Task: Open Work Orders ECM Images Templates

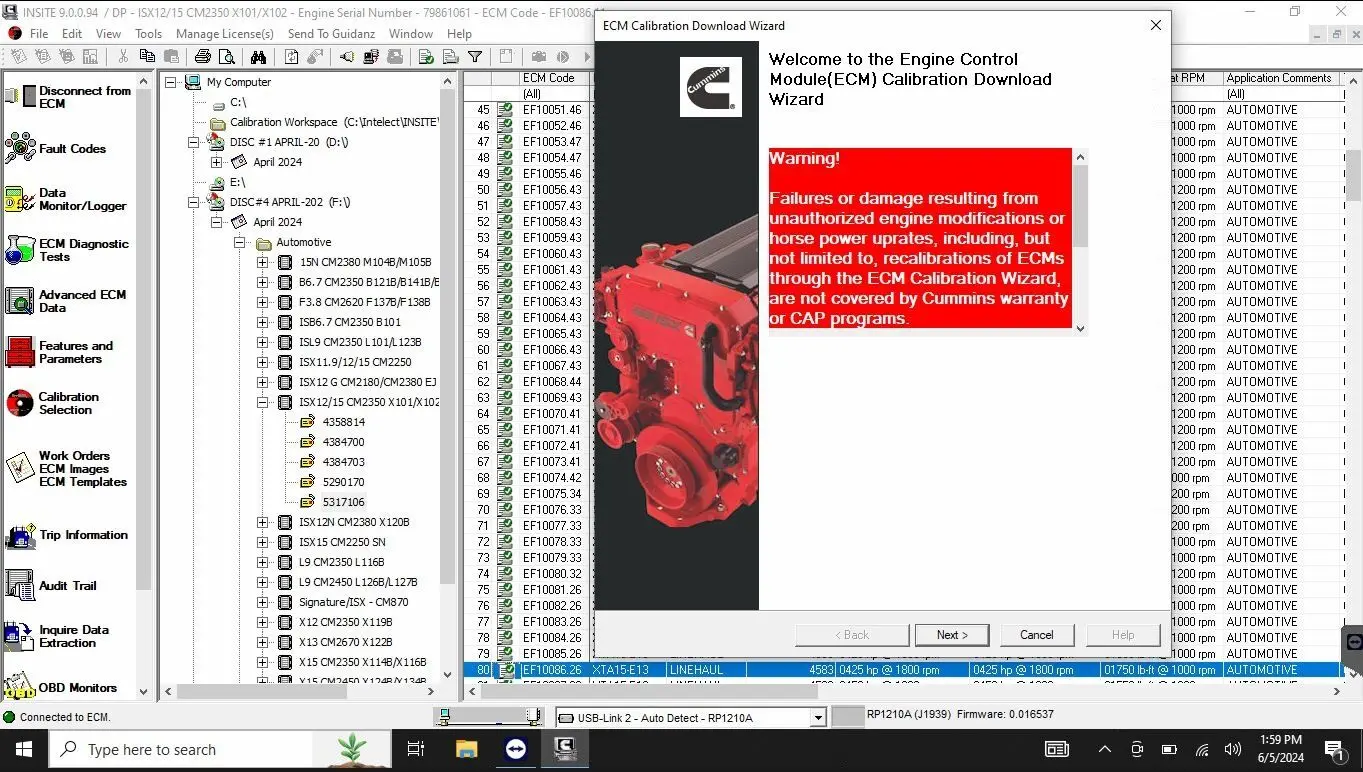Action: click(66, 468)
